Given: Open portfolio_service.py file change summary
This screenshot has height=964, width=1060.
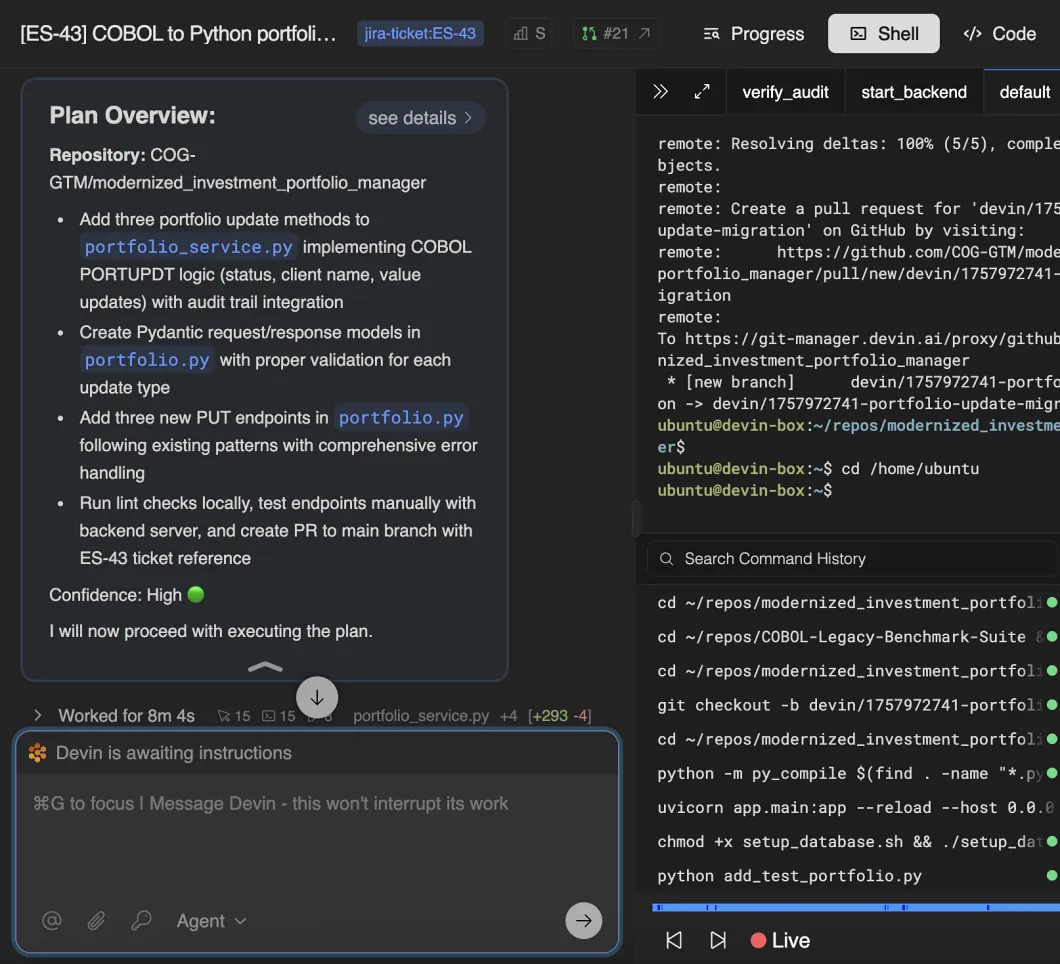Looking at the screenshot, I should click(x=472, y=716).
